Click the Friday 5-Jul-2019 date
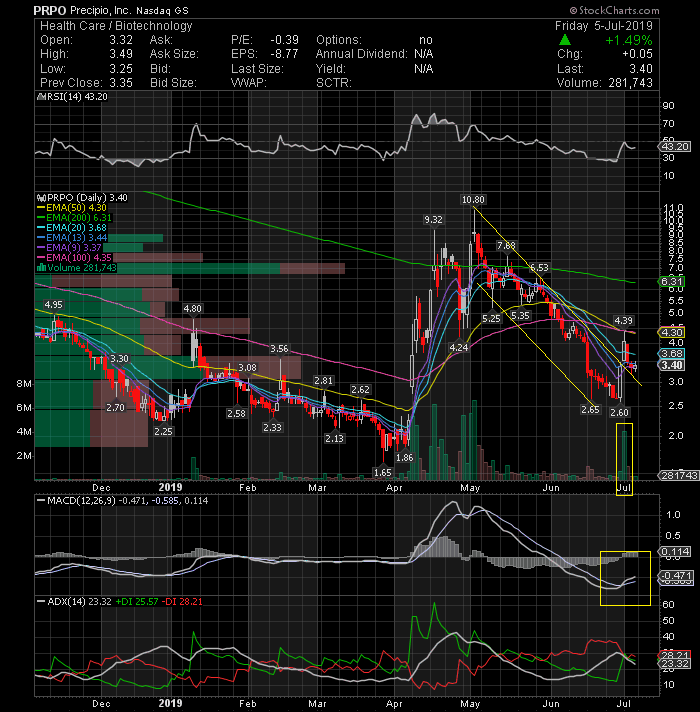 point(604,26)
